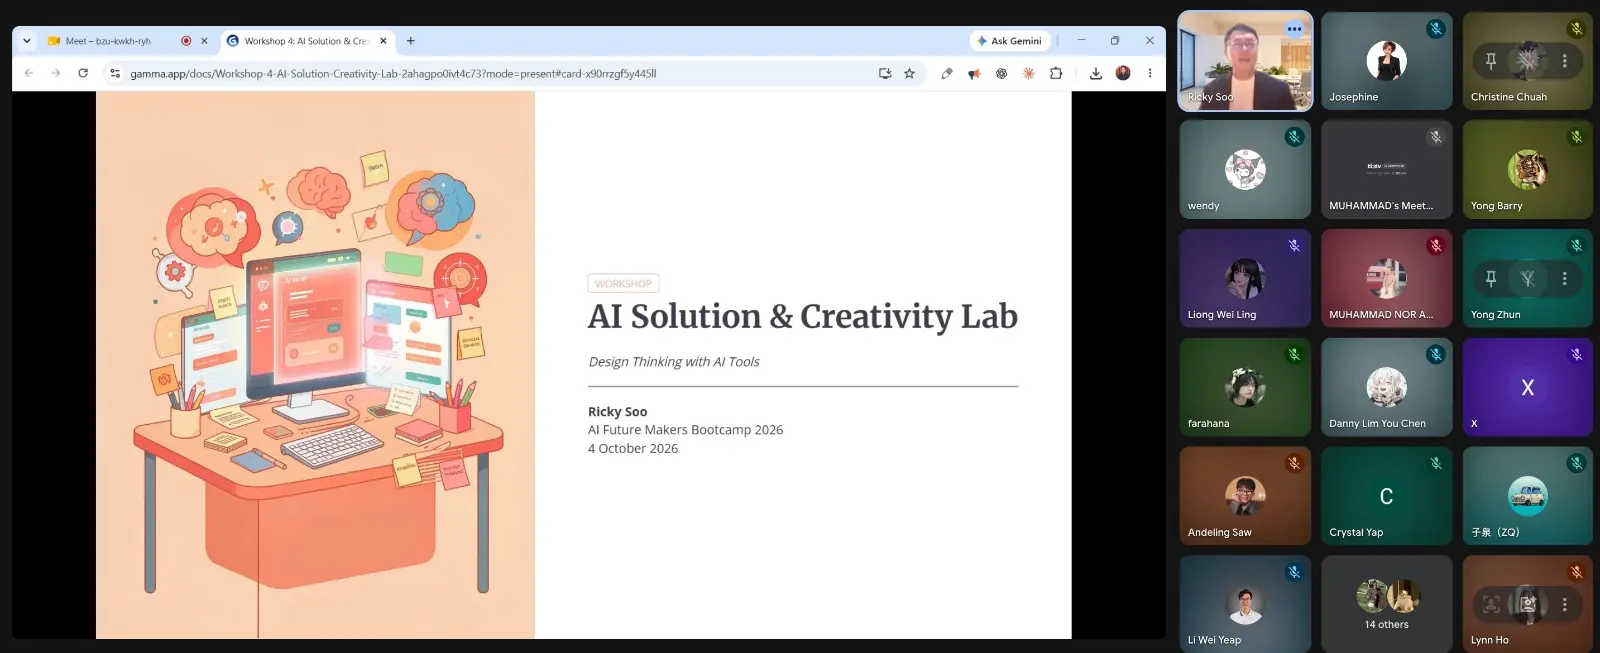The width and height of the screenshot is (1600, 653).
Task: Click the megaphone extension icon
Action: (974, 73)
